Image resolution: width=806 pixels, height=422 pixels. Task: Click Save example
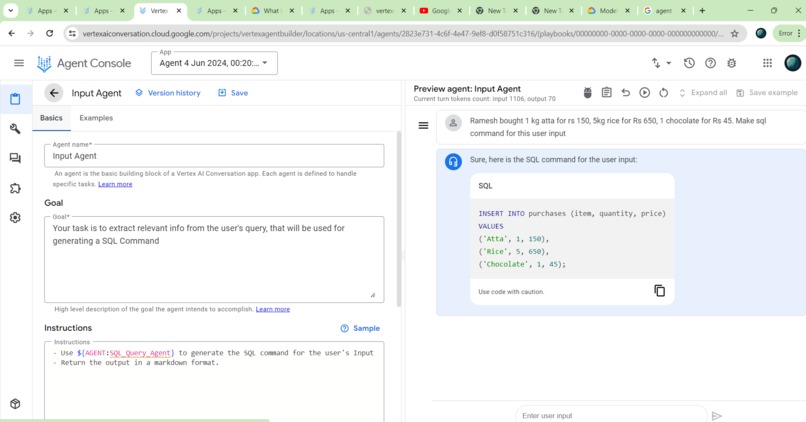click(767, 93)
